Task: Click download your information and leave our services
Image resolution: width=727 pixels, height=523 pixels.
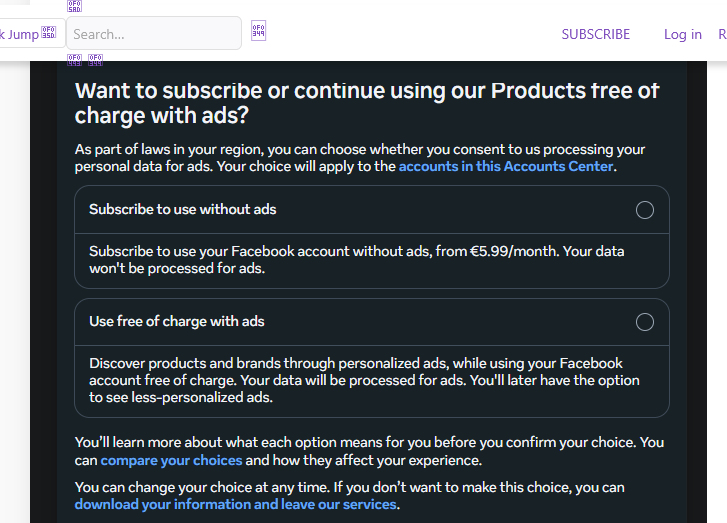Action: pyautogui.click(x=236, y=504)
